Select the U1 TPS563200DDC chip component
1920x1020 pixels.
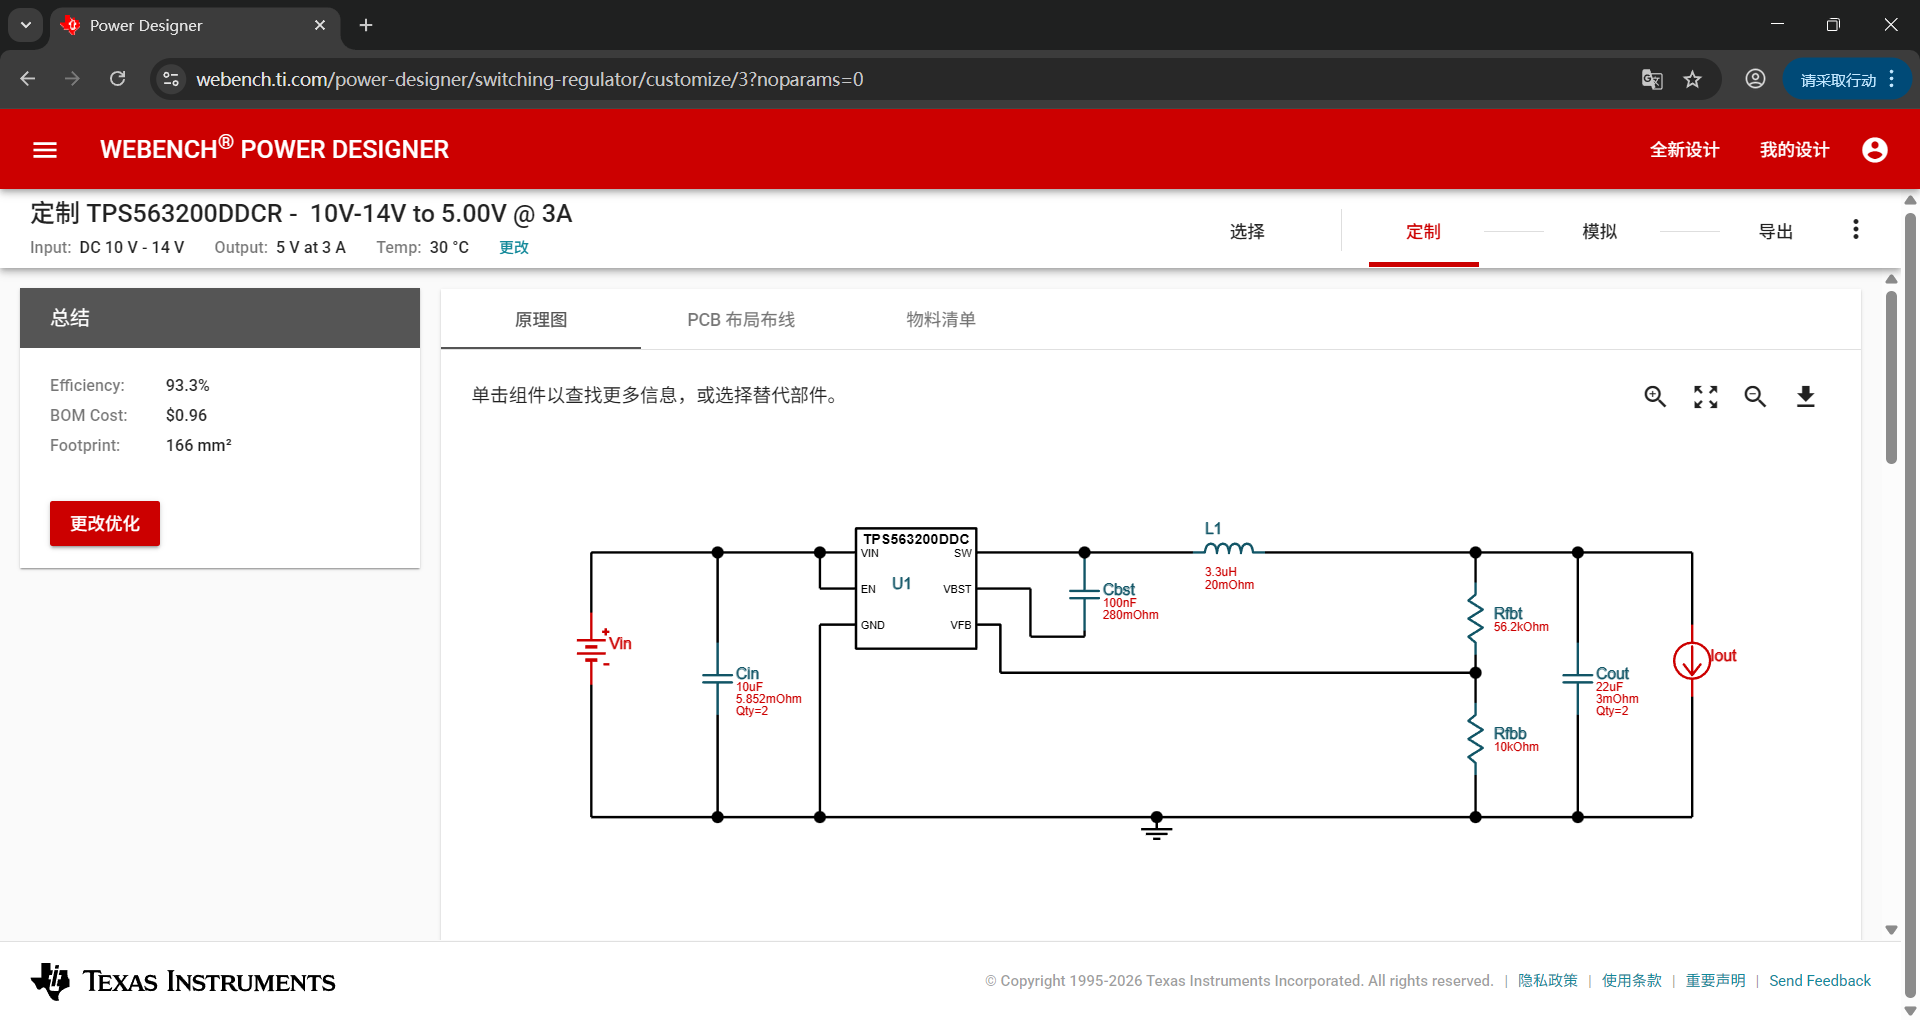click(x=916, y=589)
